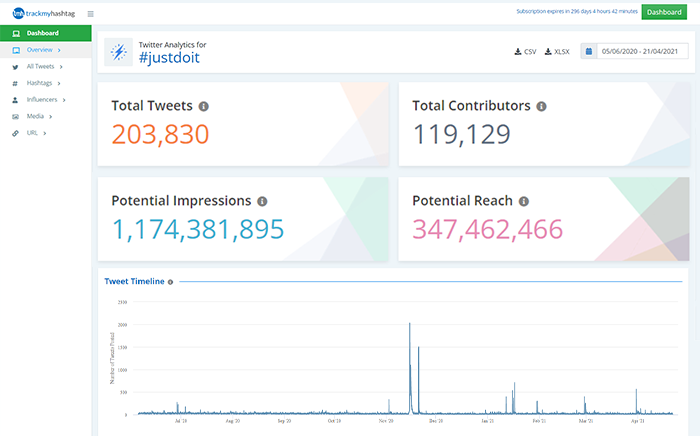This screenshot has width=700, height=436.
Task: Click the Twitter Analytics for label
Action: click(x=172, y=45)
